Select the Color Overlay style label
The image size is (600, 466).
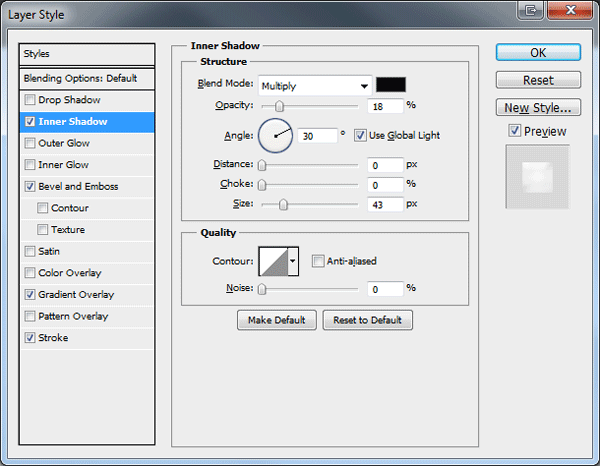70,273
